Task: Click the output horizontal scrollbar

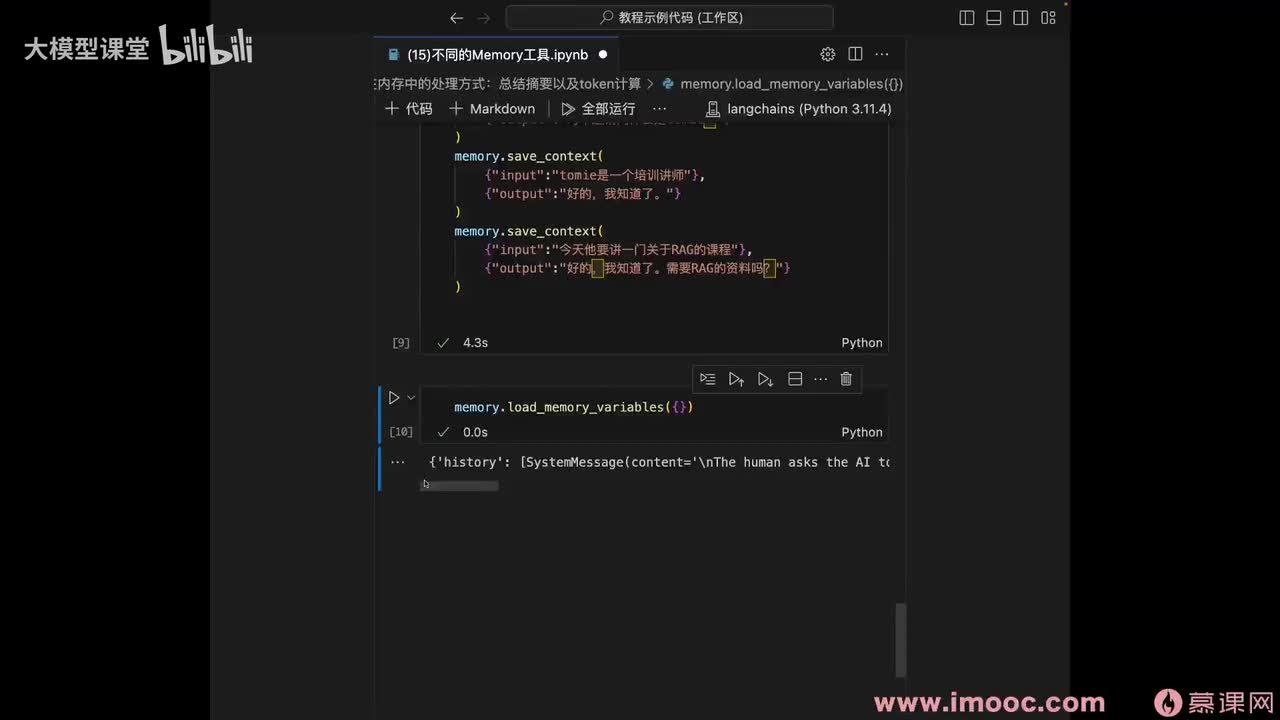Action: (459, 486)
